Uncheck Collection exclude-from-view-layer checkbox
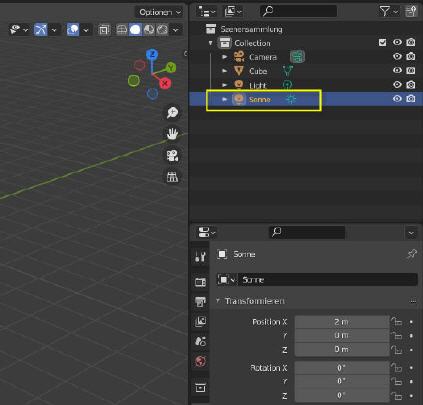The width and height of the screenshot is (423, 405). click(383, 42)
